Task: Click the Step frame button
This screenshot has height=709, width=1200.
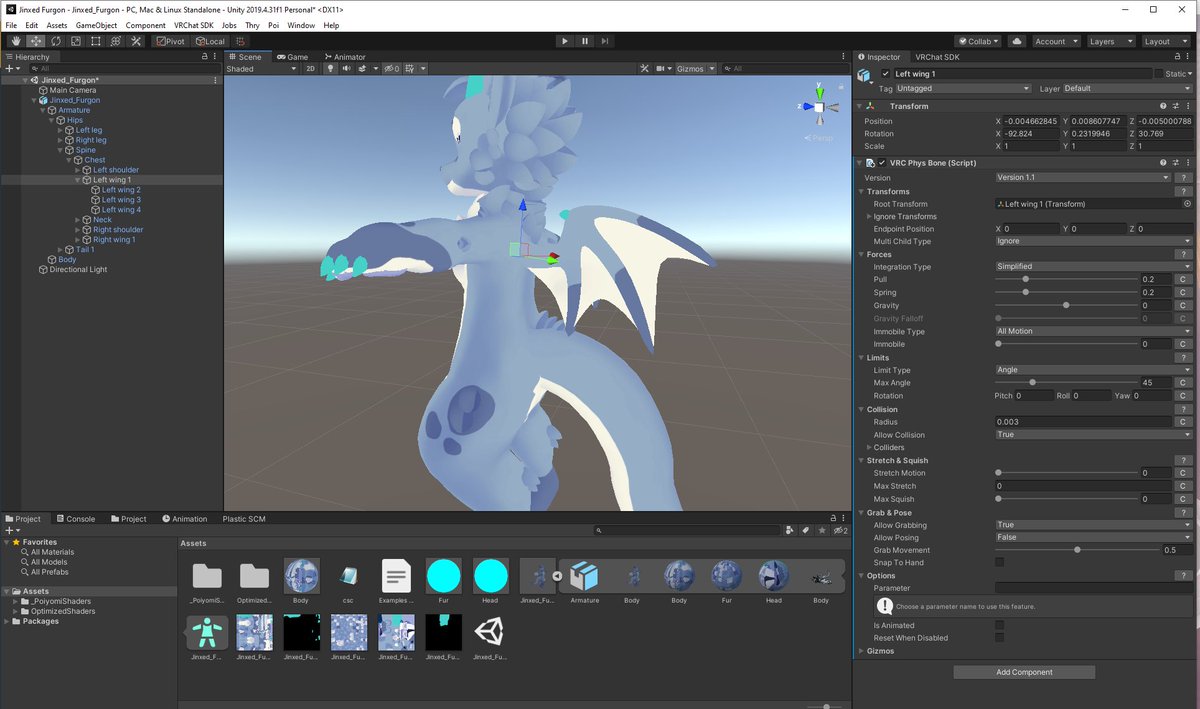Action: click(x=606, y=41)
